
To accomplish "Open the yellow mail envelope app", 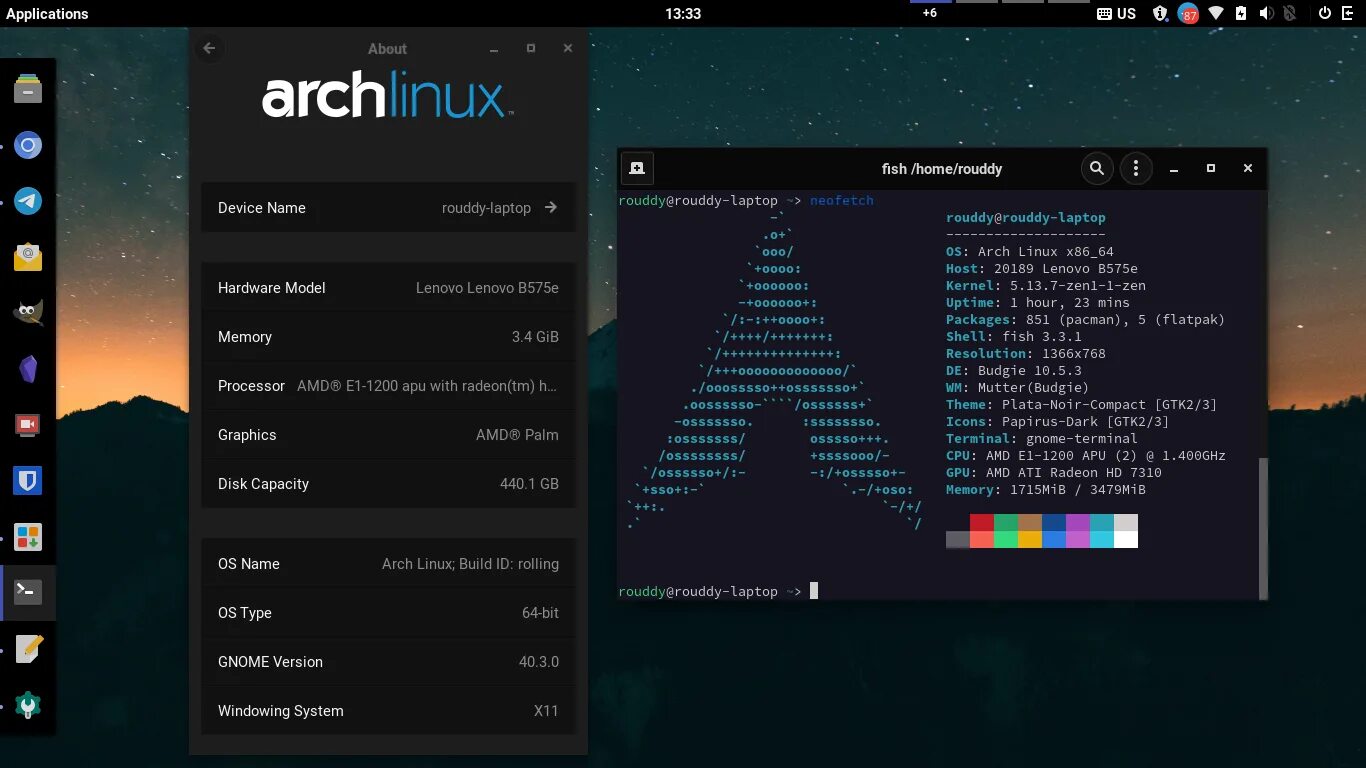I will [28, 257].
